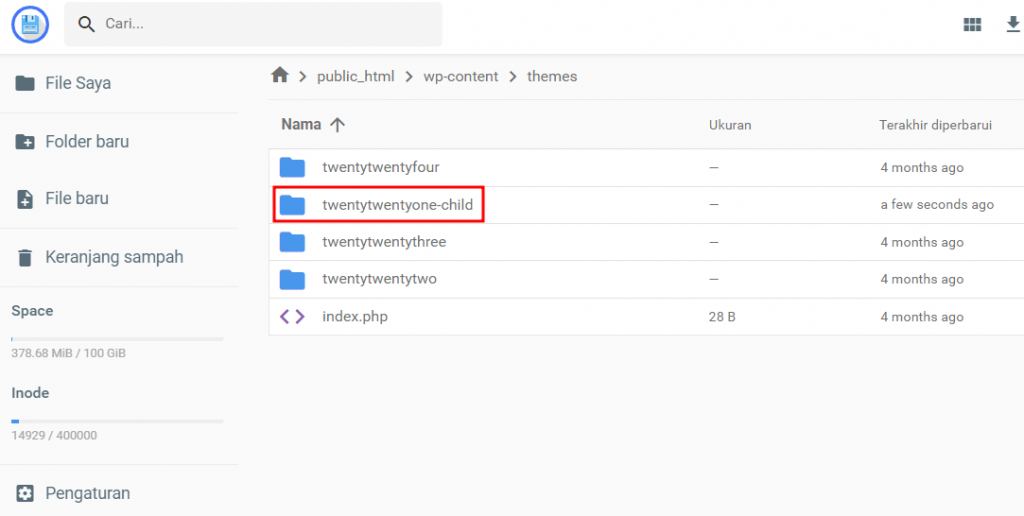Toggle Nama sort order arrow

(x=337, y=125)
